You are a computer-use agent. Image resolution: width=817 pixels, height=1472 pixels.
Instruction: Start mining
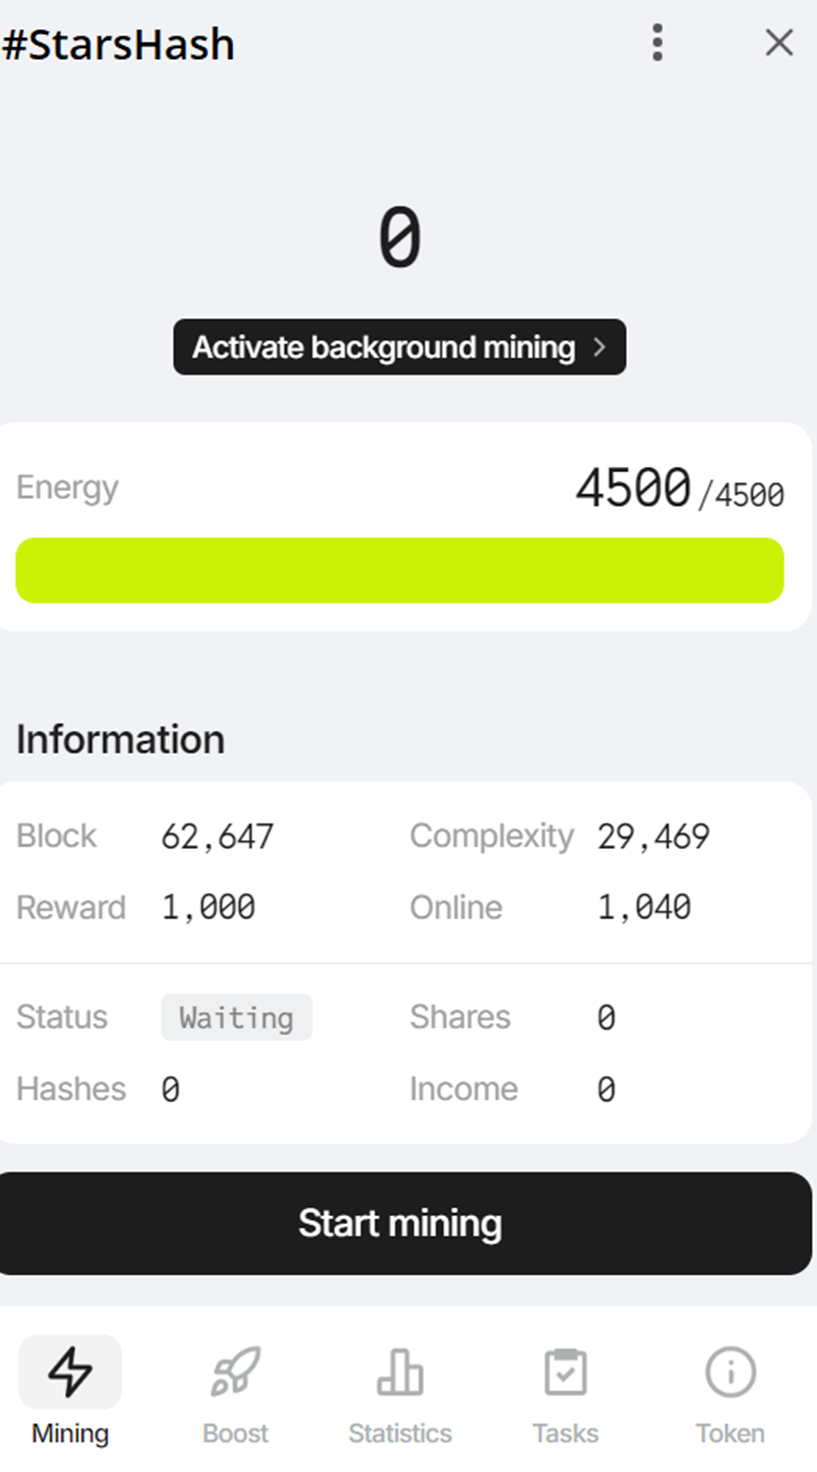click(x=404, y=1223)
